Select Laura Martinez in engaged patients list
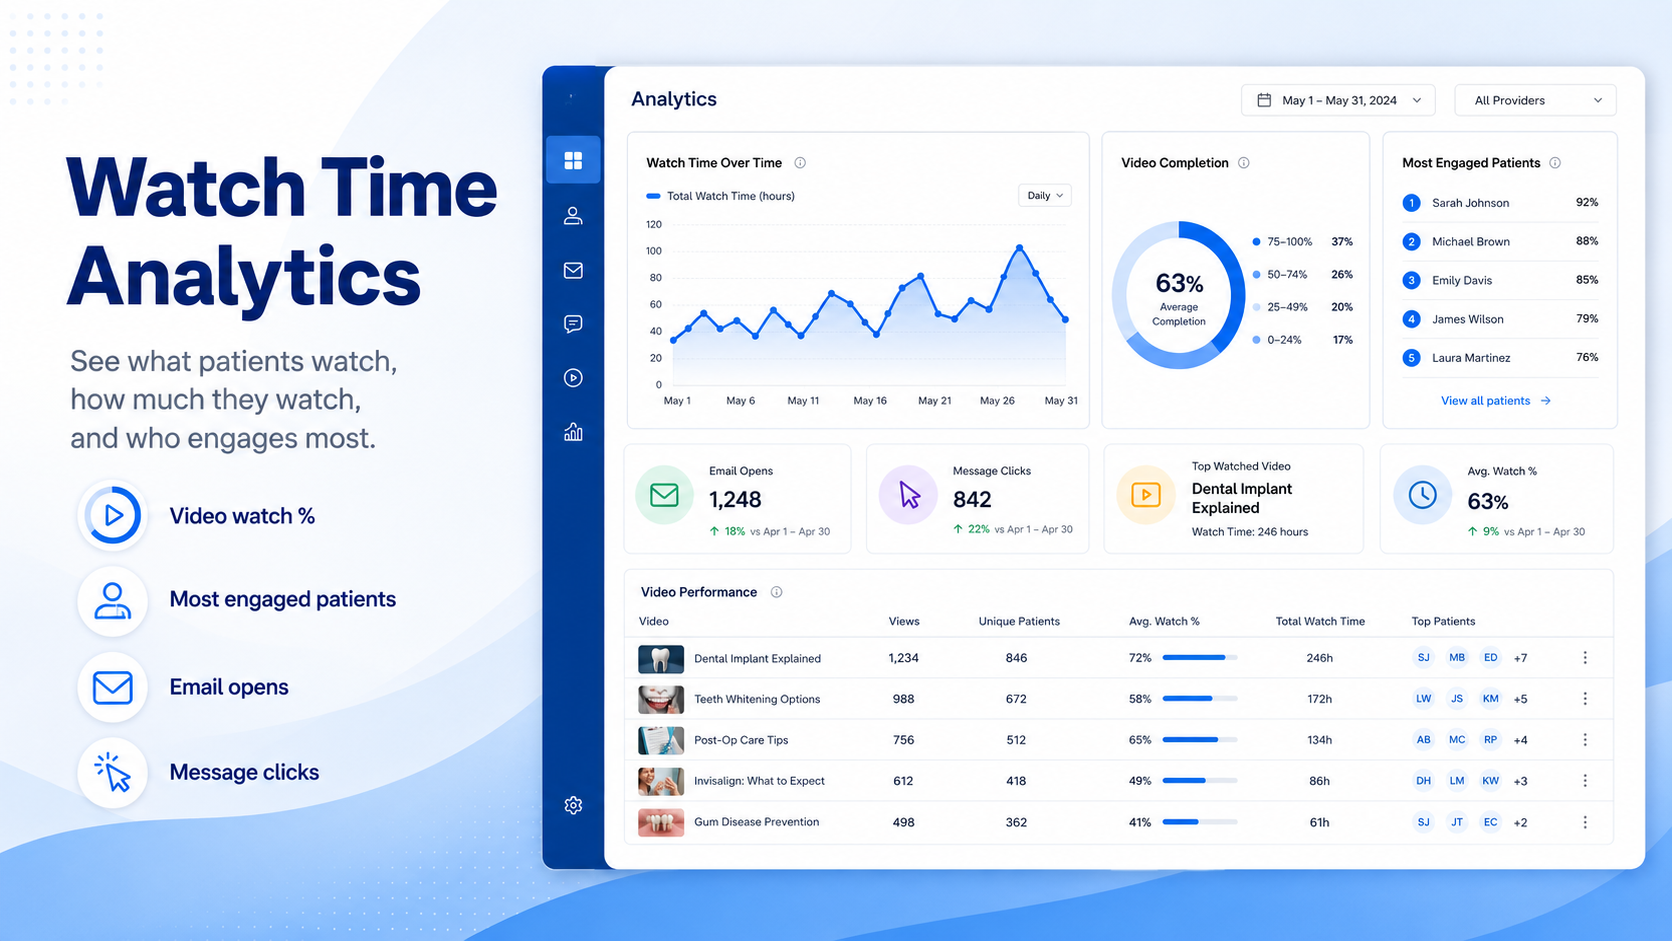Viewport: 1672px width, 941px height. coord(1500,358)
